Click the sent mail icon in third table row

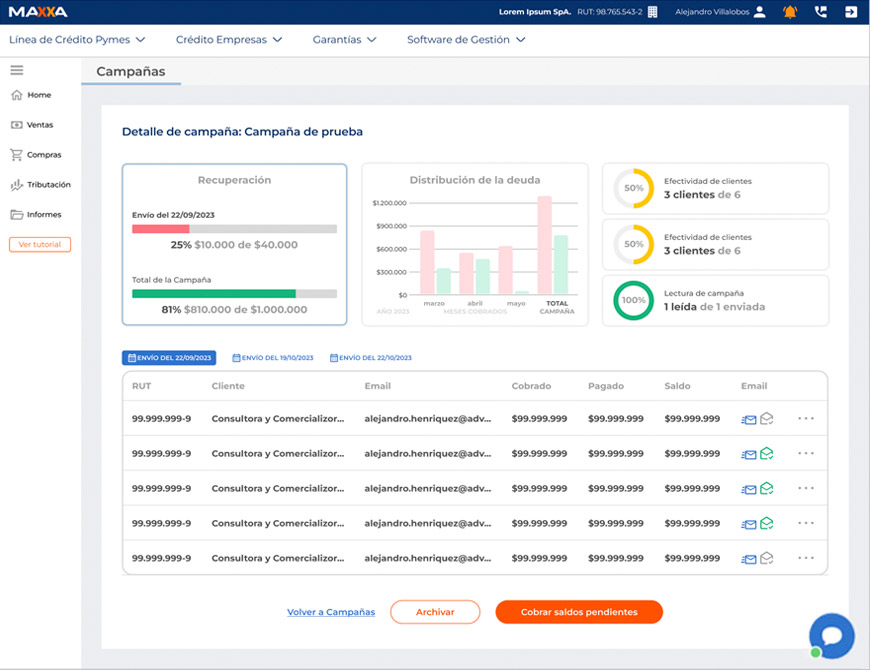[748, 489]
